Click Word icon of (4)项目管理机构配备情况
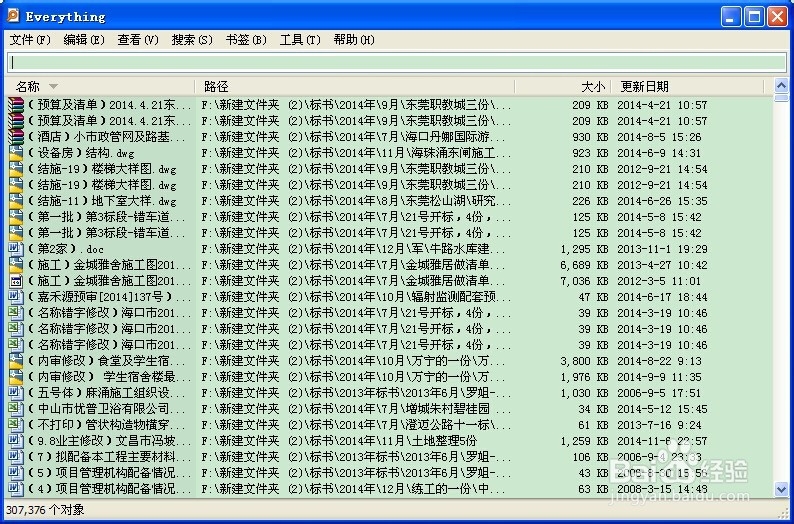Image resolution: width=794 pixels, height=524 pixels. point(16,489)
